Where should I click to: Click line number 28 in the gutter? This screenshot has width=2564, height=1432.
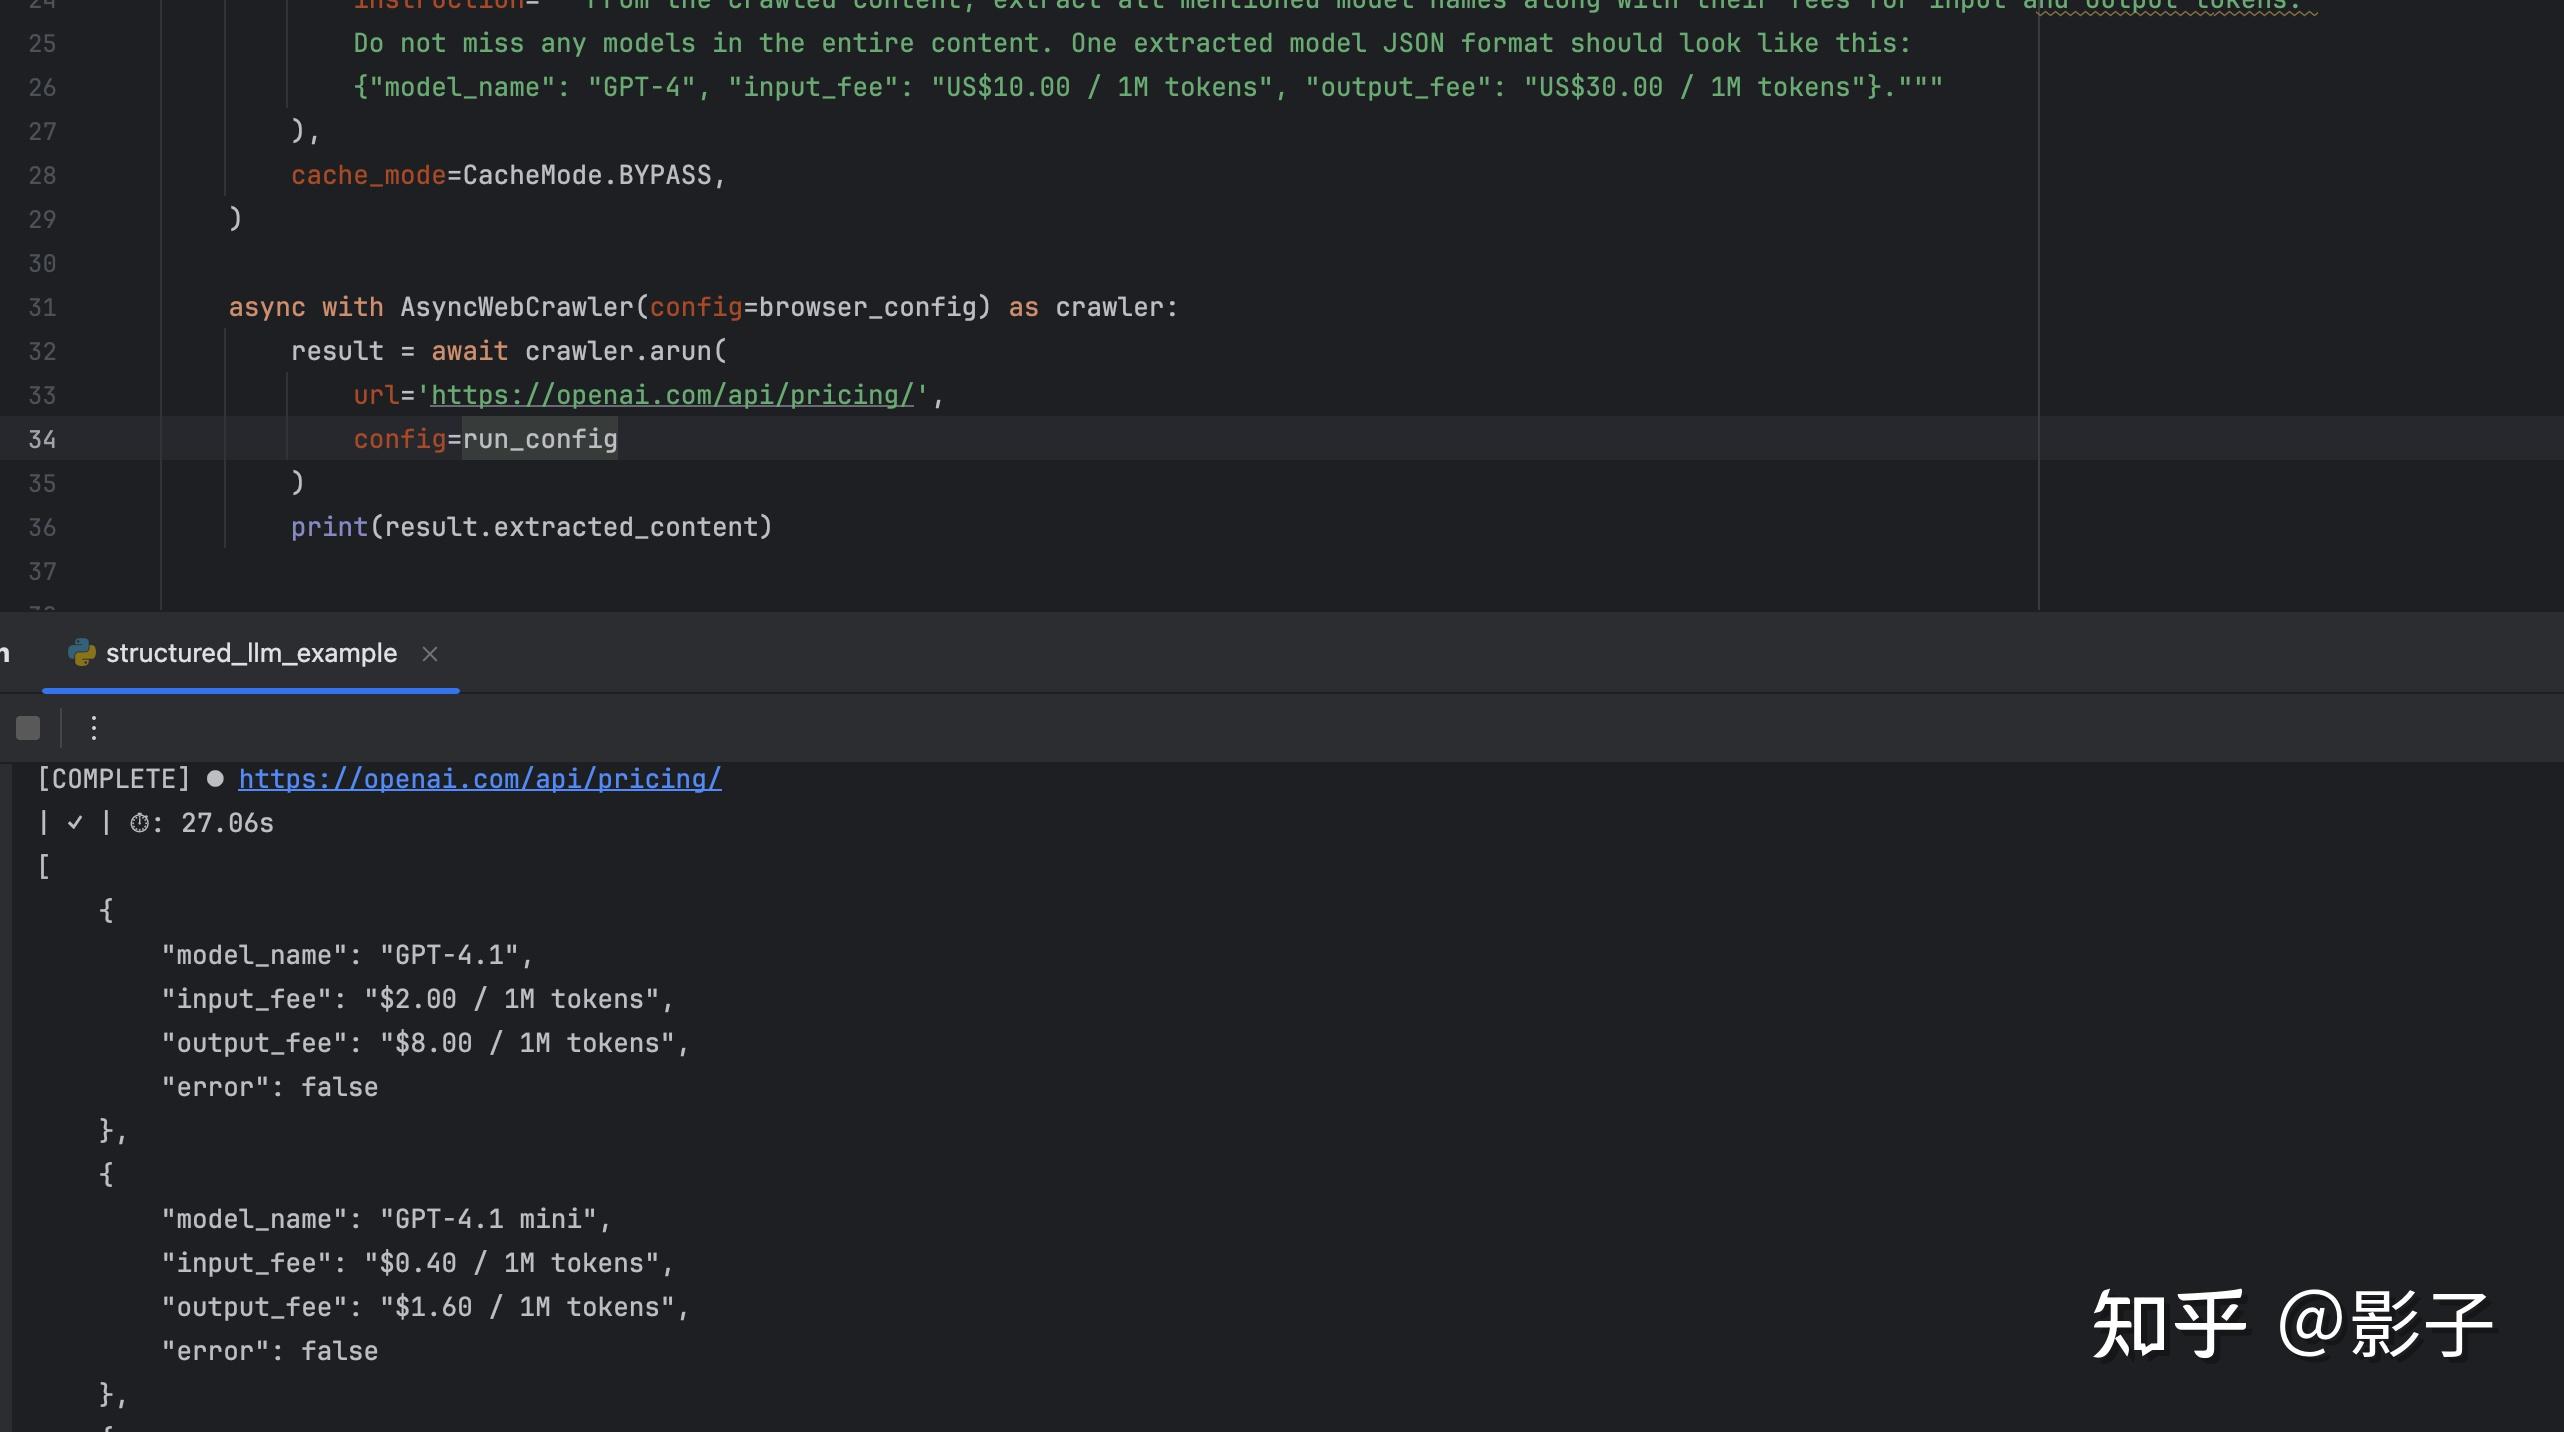click(x=42, y=175)
